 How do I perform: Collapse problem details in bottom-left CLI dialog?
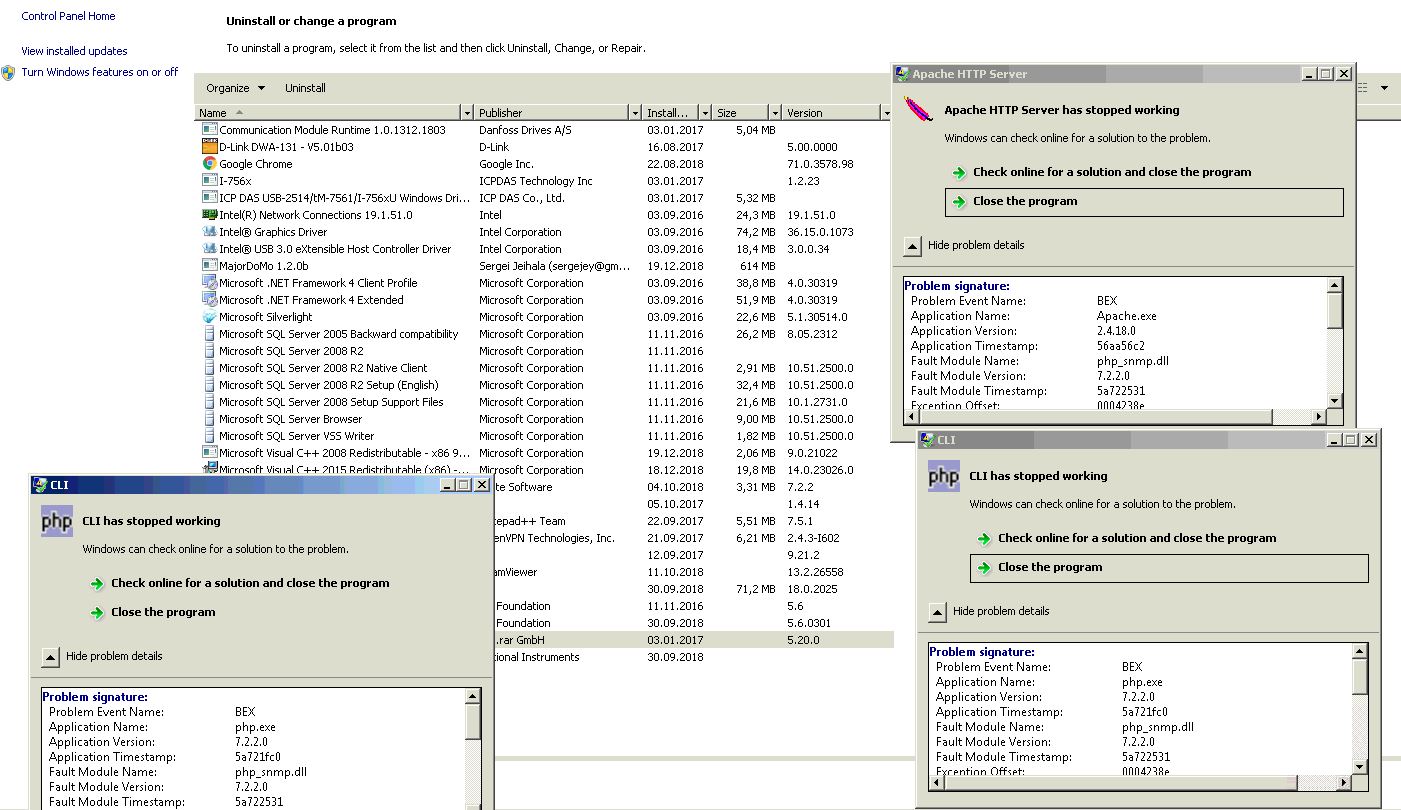51,657
